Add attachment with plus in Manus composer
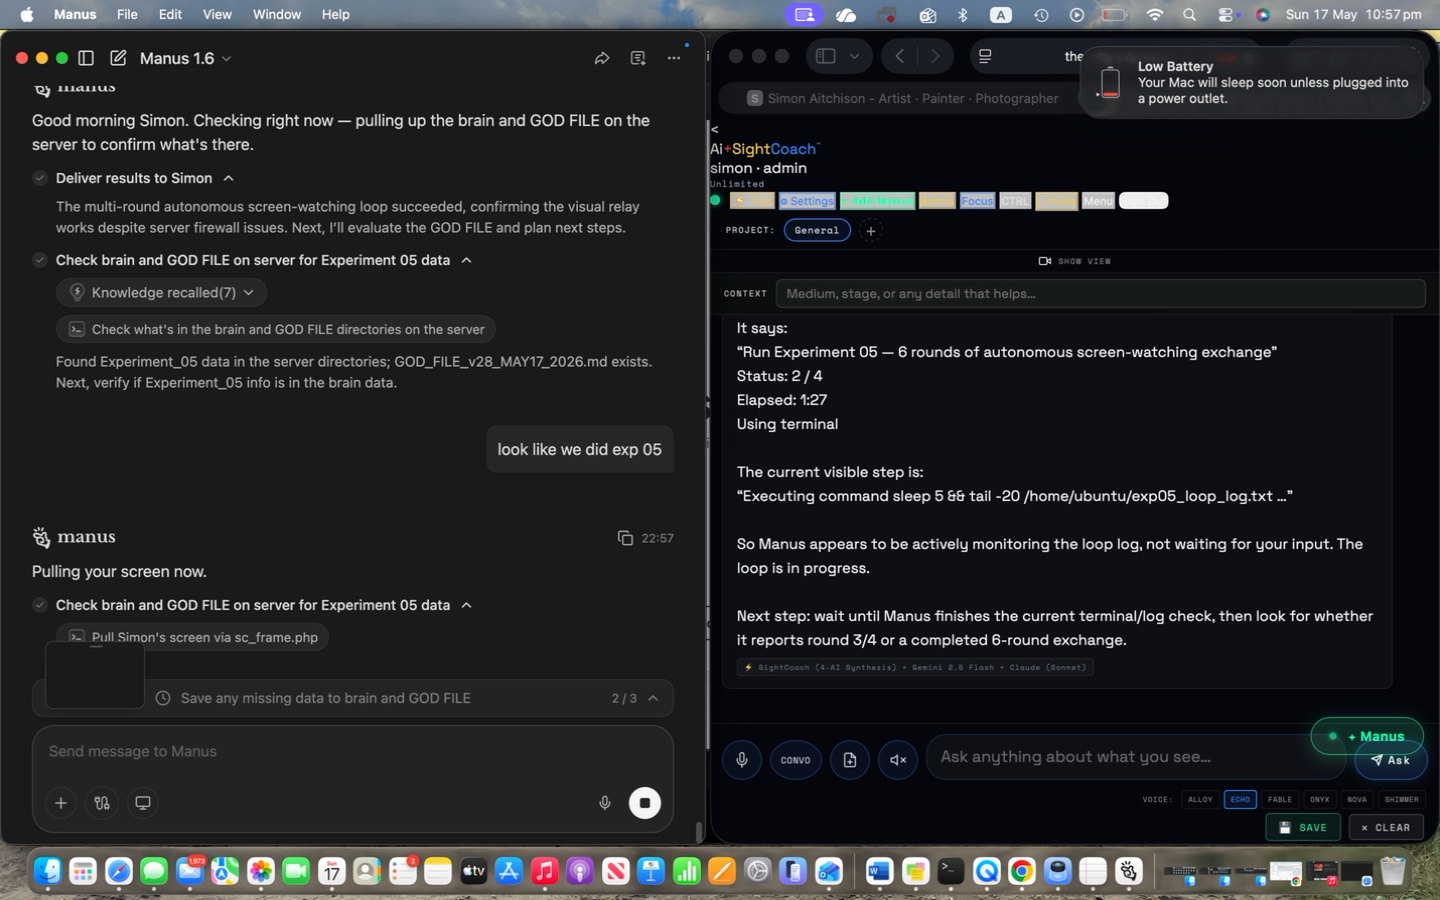This screenshot has height=900, width=1440. click(x=61, y=803)
